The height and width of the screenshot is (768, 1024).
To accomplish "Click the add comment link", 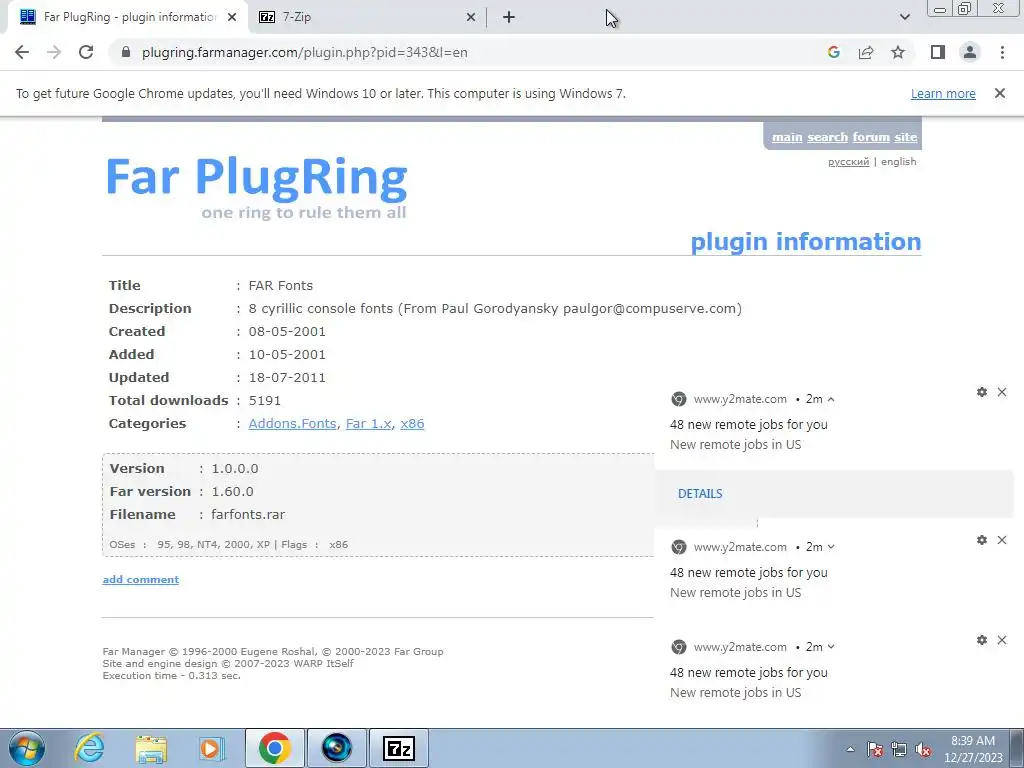I will click(x=140, y=579).
